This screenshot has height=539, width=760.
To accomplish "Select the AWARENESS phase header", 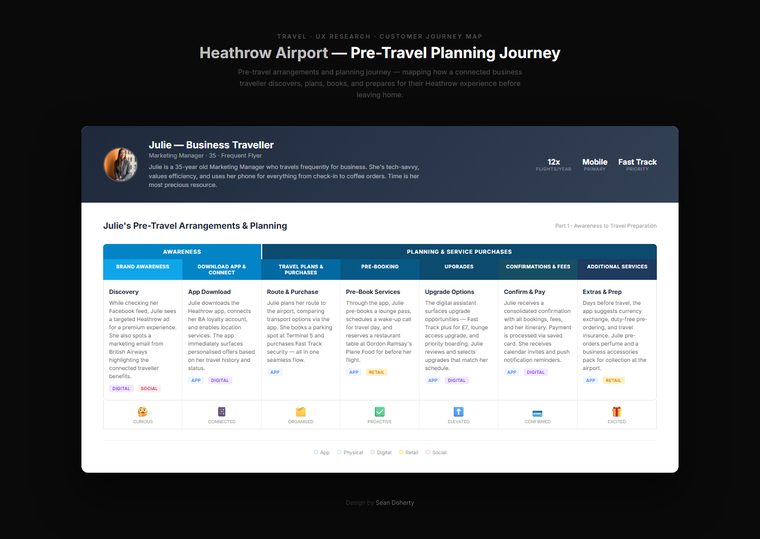I will [182, 252].
